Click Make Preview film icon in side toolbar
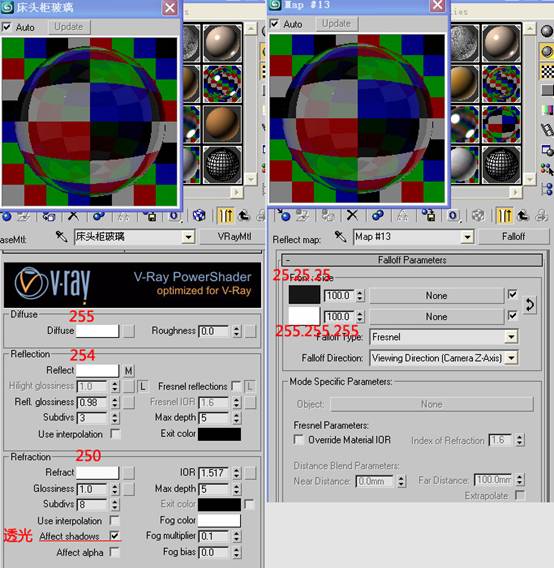The height and width of the screenshot is (568, 554). 547,129
